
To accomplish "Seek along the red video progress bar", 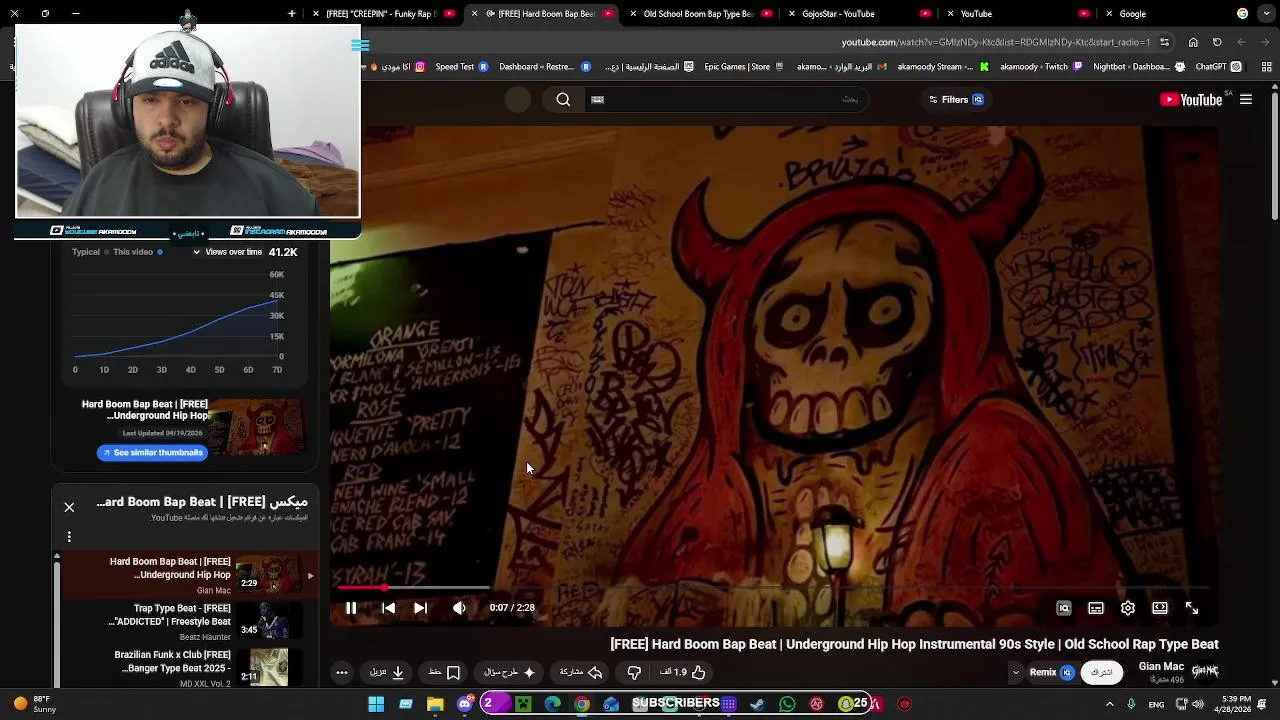I will tap(775, 588).
